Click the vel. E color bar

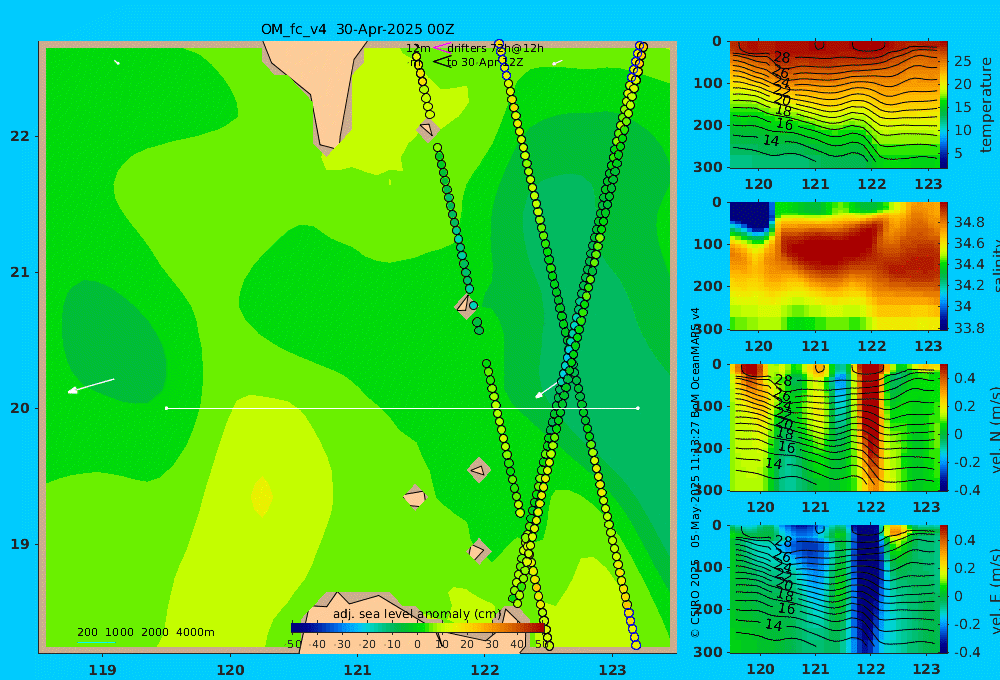(x=944, y=589)
